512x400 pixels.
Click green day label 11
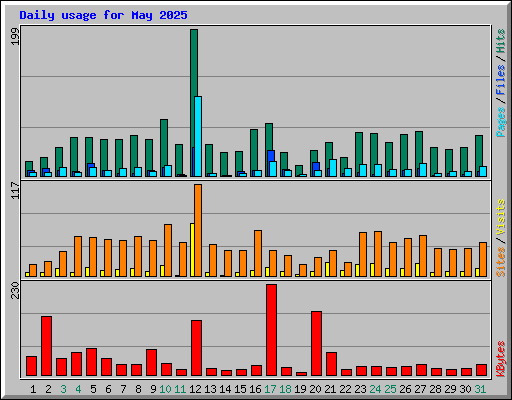(x=180, y=389)
